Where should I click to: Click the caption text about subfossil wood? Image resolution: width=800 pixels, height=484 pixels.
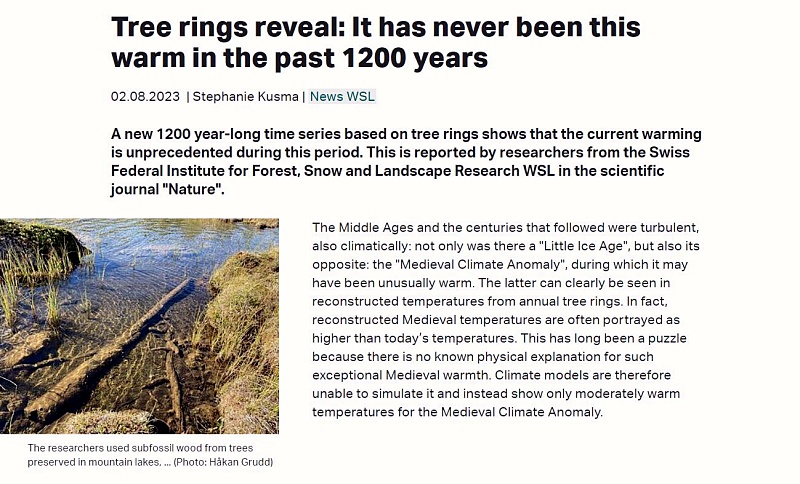[x=140, y=455]
